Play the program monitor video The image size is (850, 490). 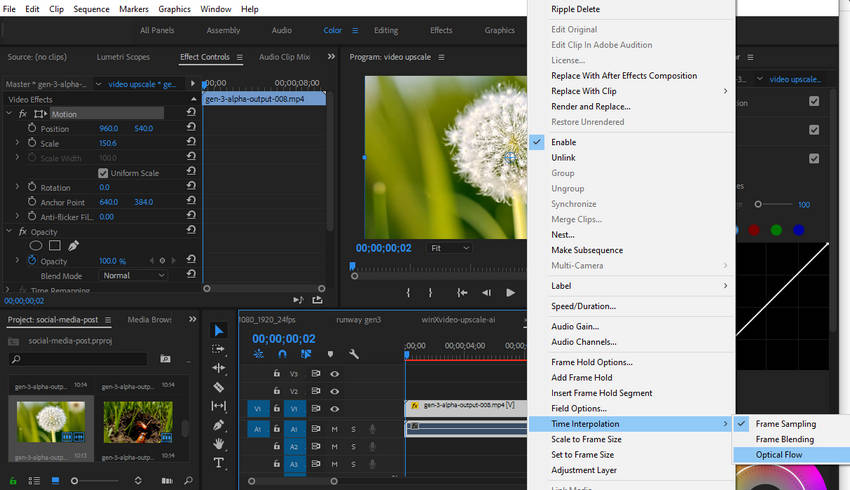(x=510, y=293)
